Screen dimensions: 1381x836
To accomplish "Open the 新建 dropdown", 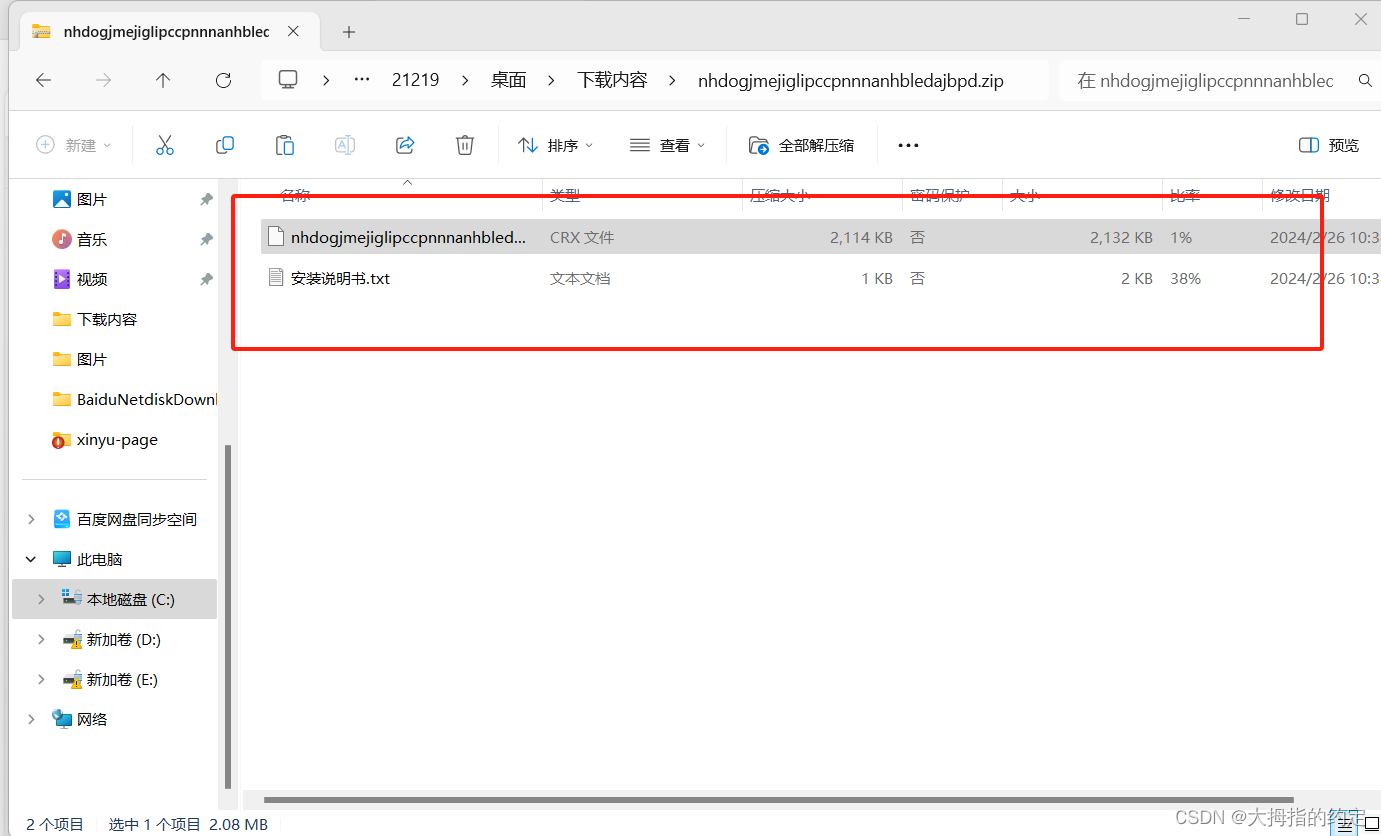I will (74, 145).
